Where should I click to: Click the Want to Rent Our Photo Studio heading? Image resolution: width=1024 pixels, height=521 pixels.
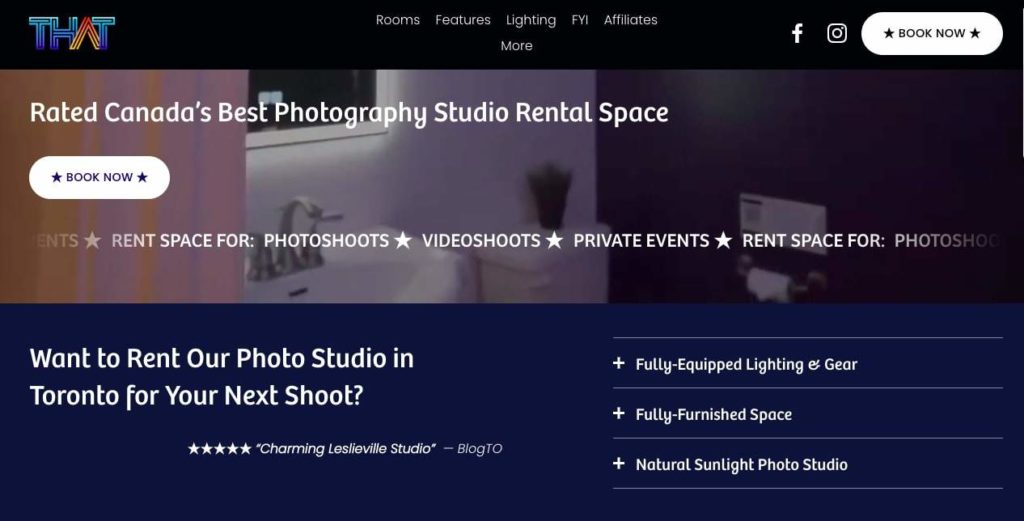tap(221, 377)
